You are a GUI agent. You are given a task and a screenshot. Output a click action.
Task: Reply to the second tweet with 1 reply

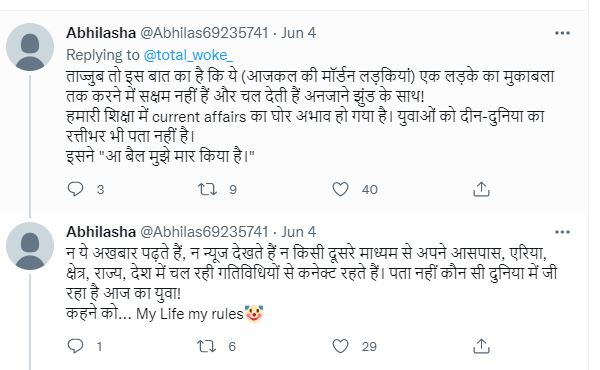point(75,346)
